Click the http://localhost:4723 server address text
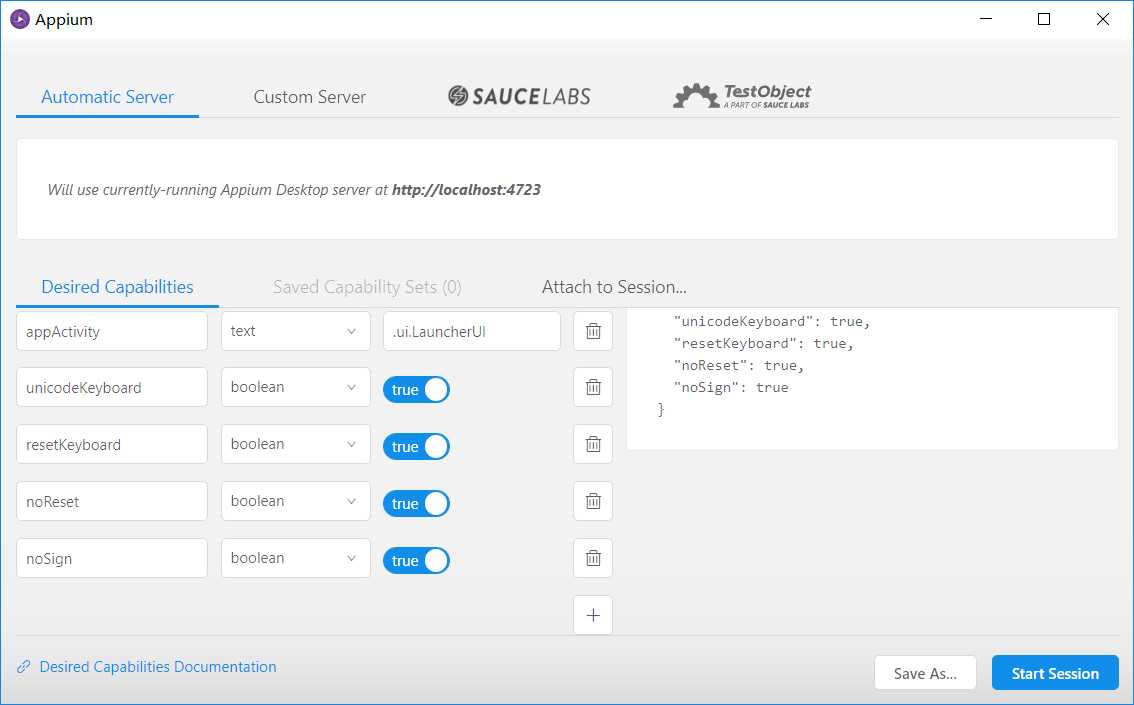1134x705 pixels. (466, 189)
